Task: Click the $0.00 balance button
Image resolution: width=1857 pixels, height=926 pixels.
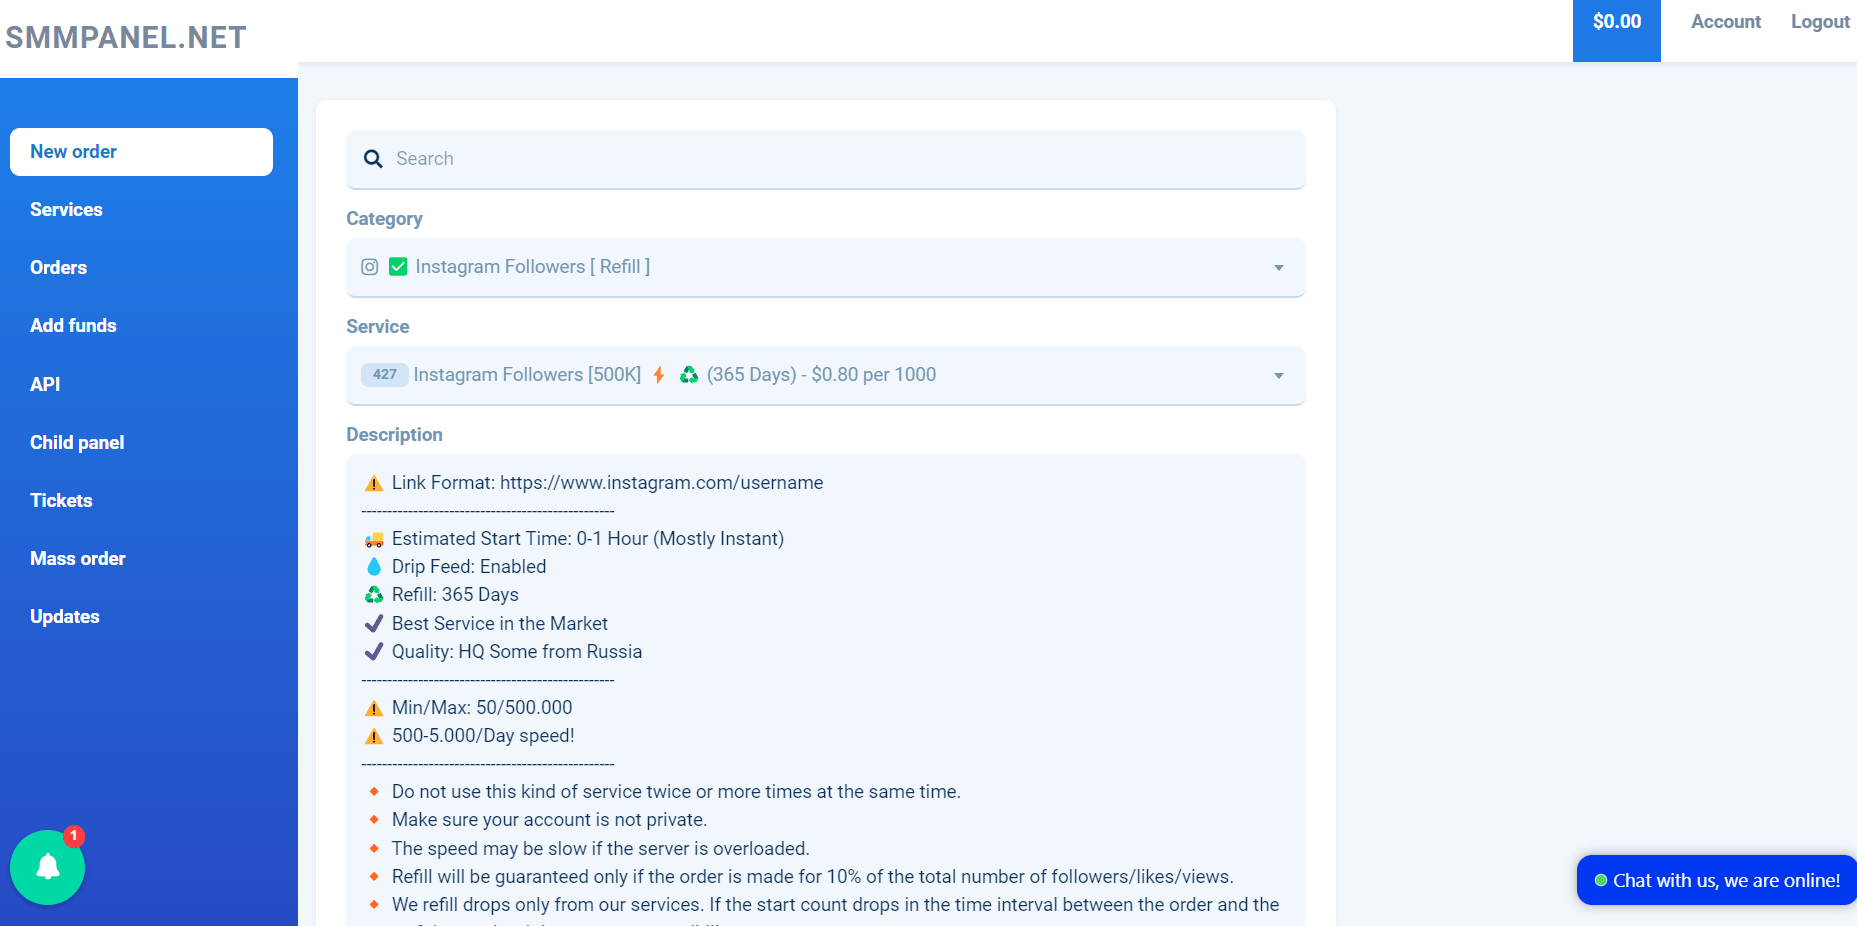Action: [1616, 22]
